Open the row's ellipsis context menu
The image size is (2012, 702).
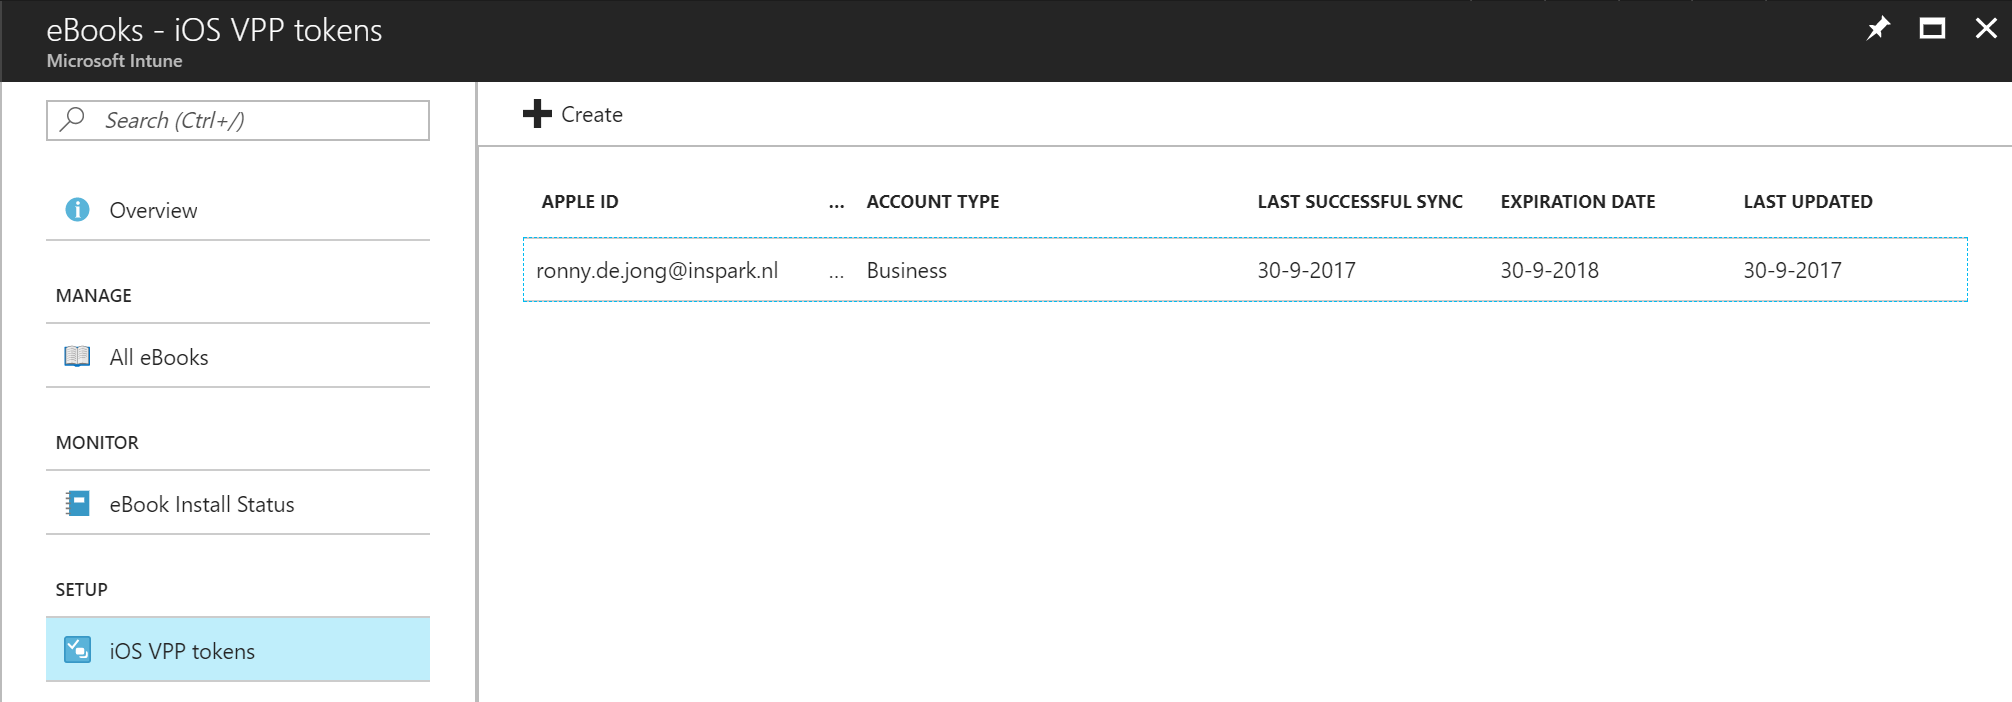pos(836,271)
